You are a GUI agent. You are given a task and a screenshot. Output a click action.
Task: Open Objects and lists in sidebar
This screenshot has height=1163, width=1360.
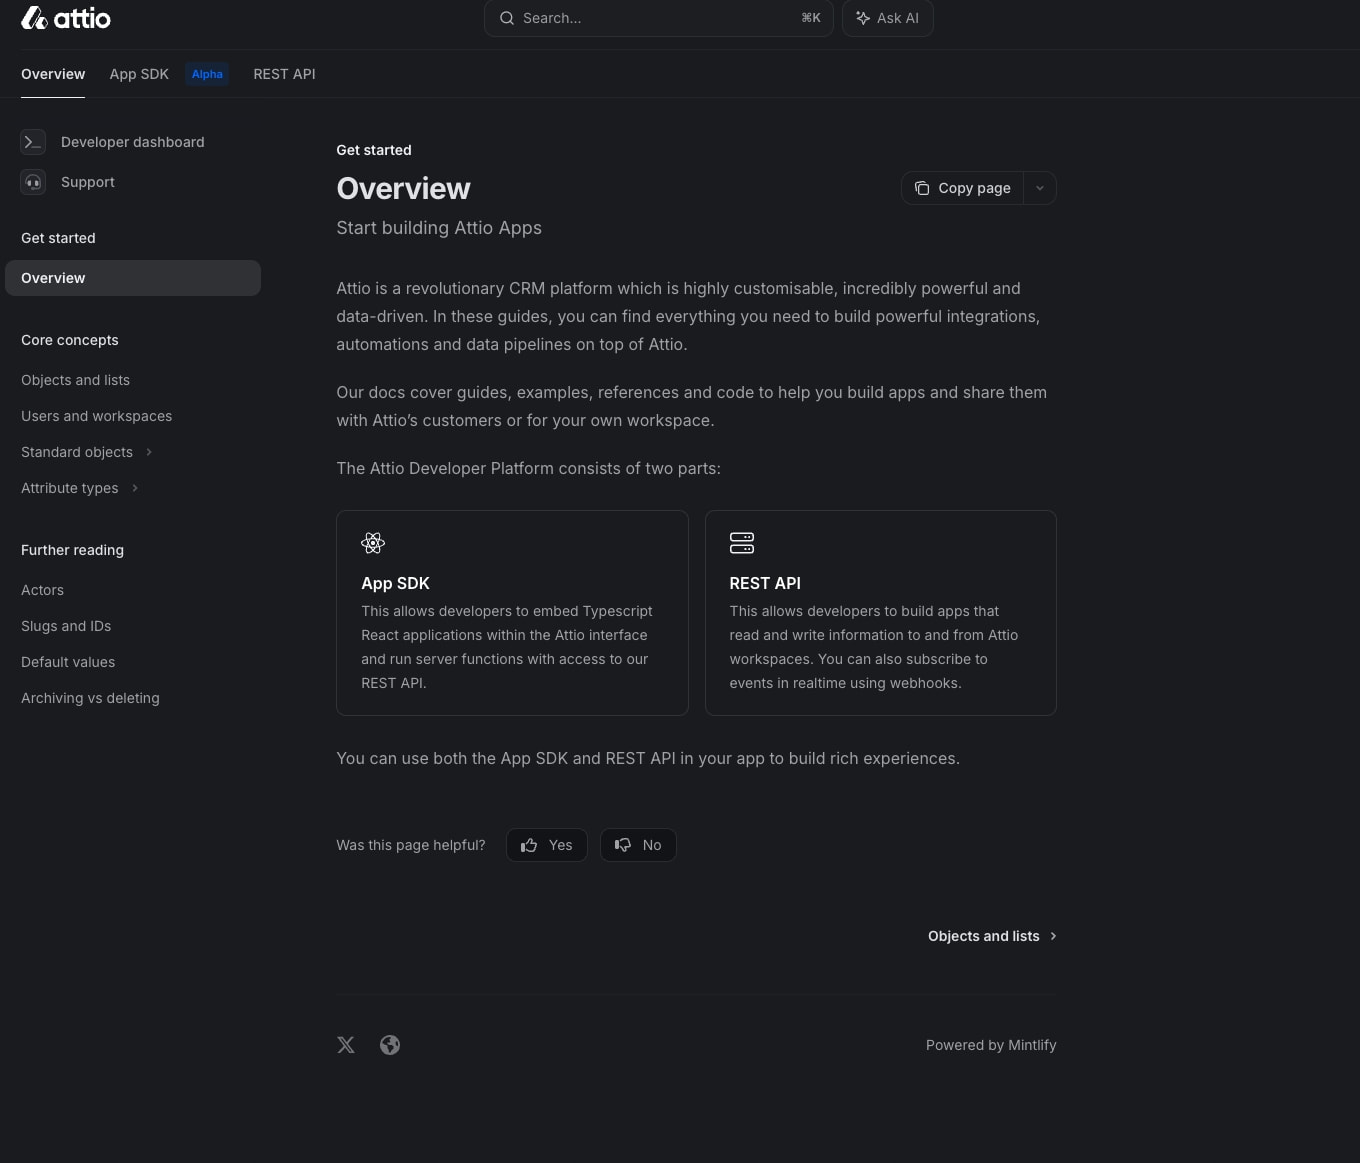[x=75, y=380]
